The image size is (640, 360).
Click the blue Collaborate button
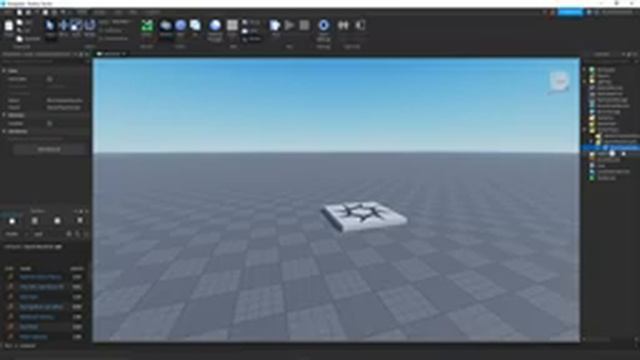[x=570, y=13]
